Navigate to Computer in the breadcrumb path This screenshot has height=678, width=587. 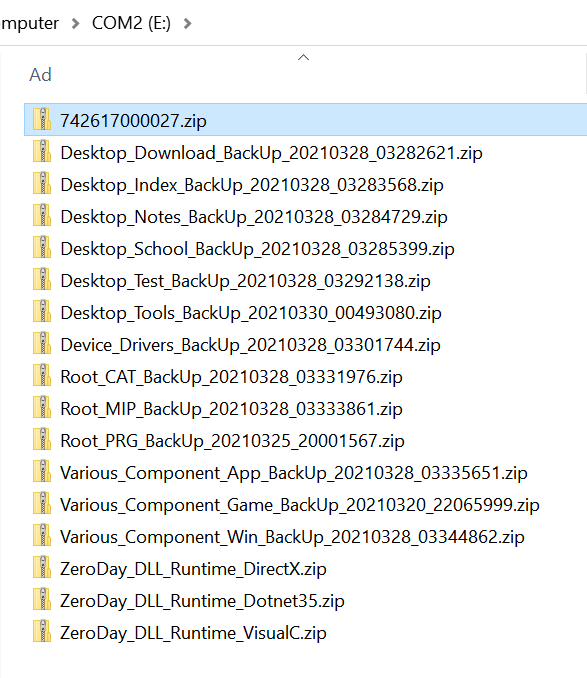click(29, 23)
